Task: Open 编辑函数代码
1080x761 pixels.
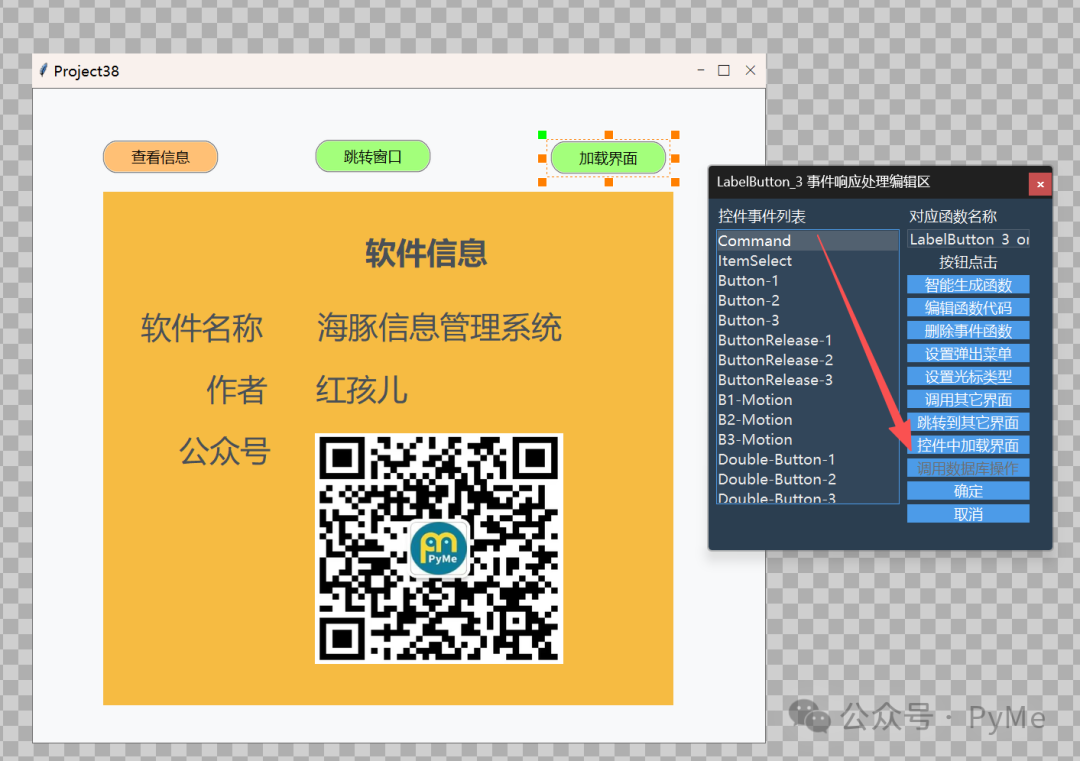Action: tap(968, 307)
